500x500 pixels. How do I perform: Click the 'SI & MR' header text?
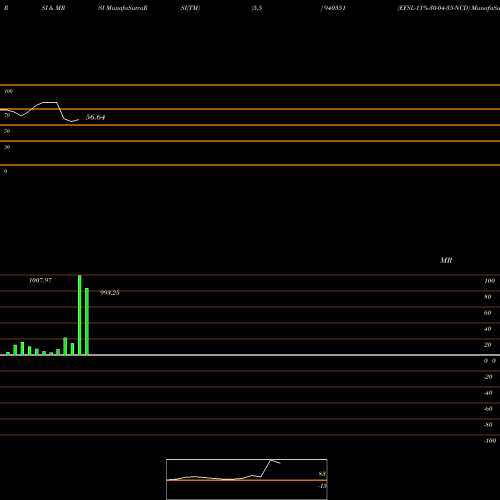53,8
